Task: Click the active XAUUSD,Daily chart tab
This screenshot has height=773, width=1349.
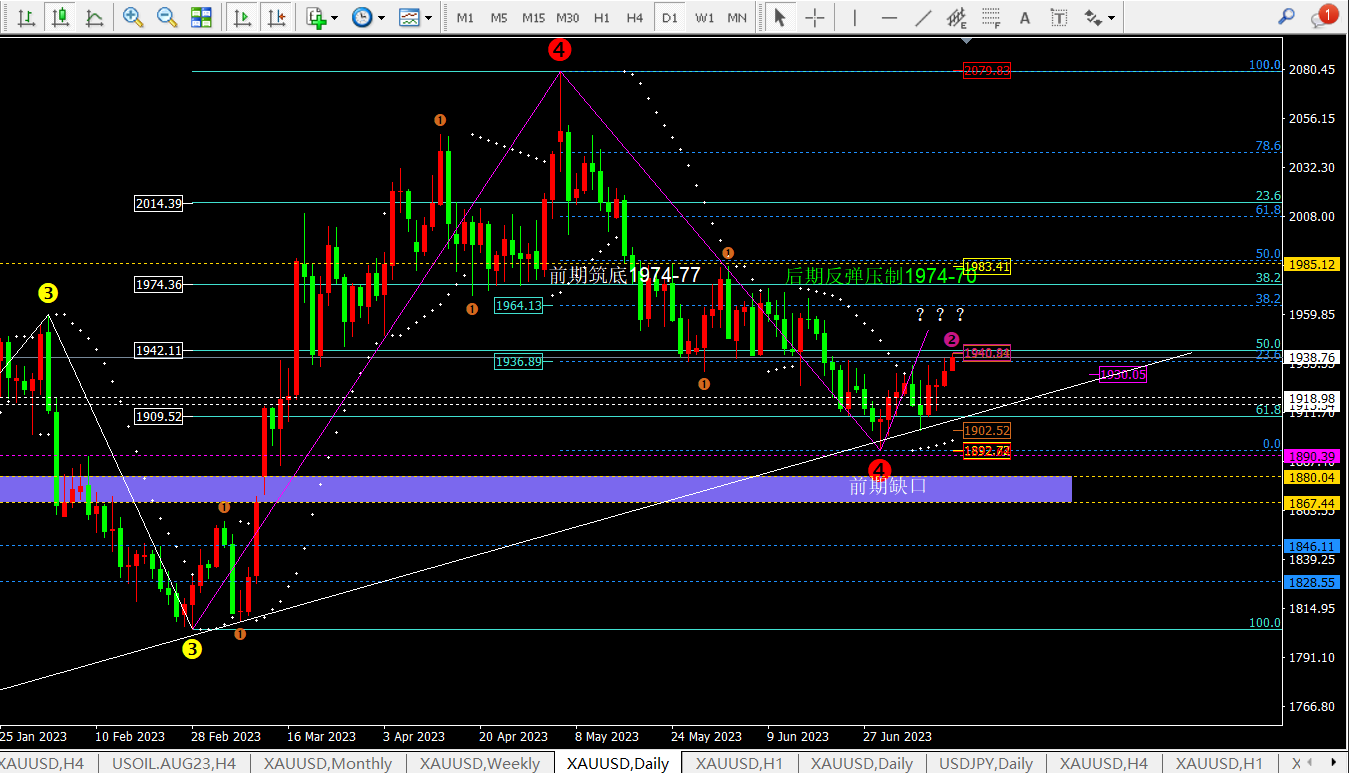Action: pos(618,763)
